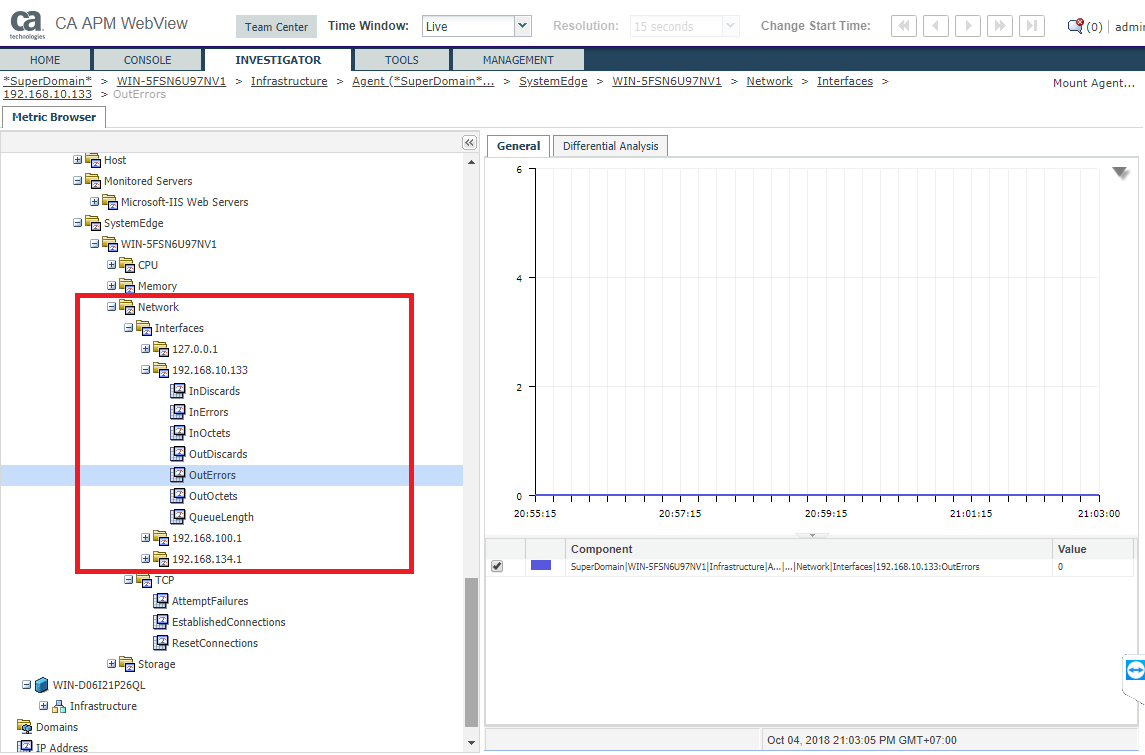Click the tree vertical scrollbar thumb
The width and height of the screenshot is (1145, 755).
click(x=472, y=651)
